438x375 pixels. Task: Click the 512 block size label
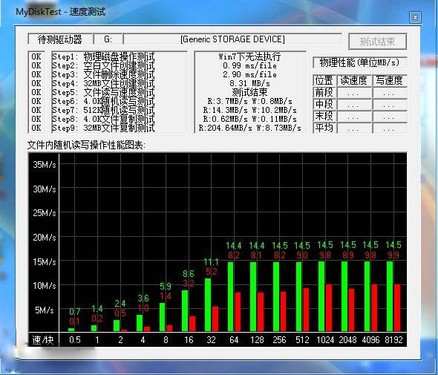pyautogui.click(x=302, y=340)
